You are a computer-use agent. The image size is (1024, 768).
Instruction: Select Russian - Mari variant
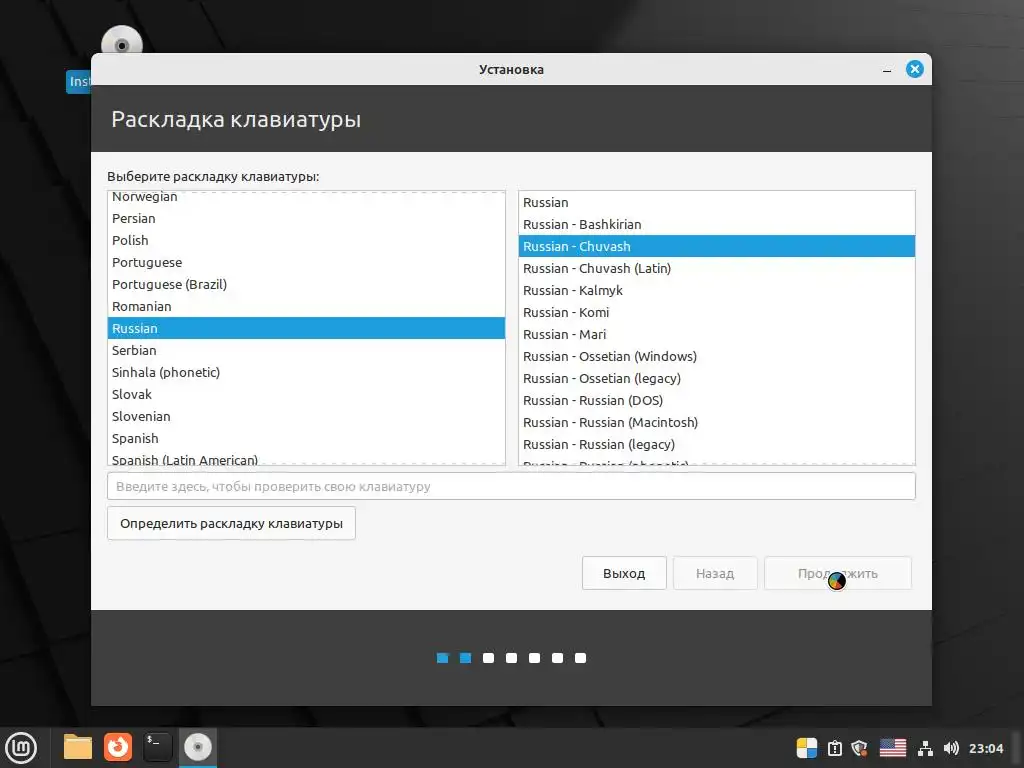(x=716, y=334)
